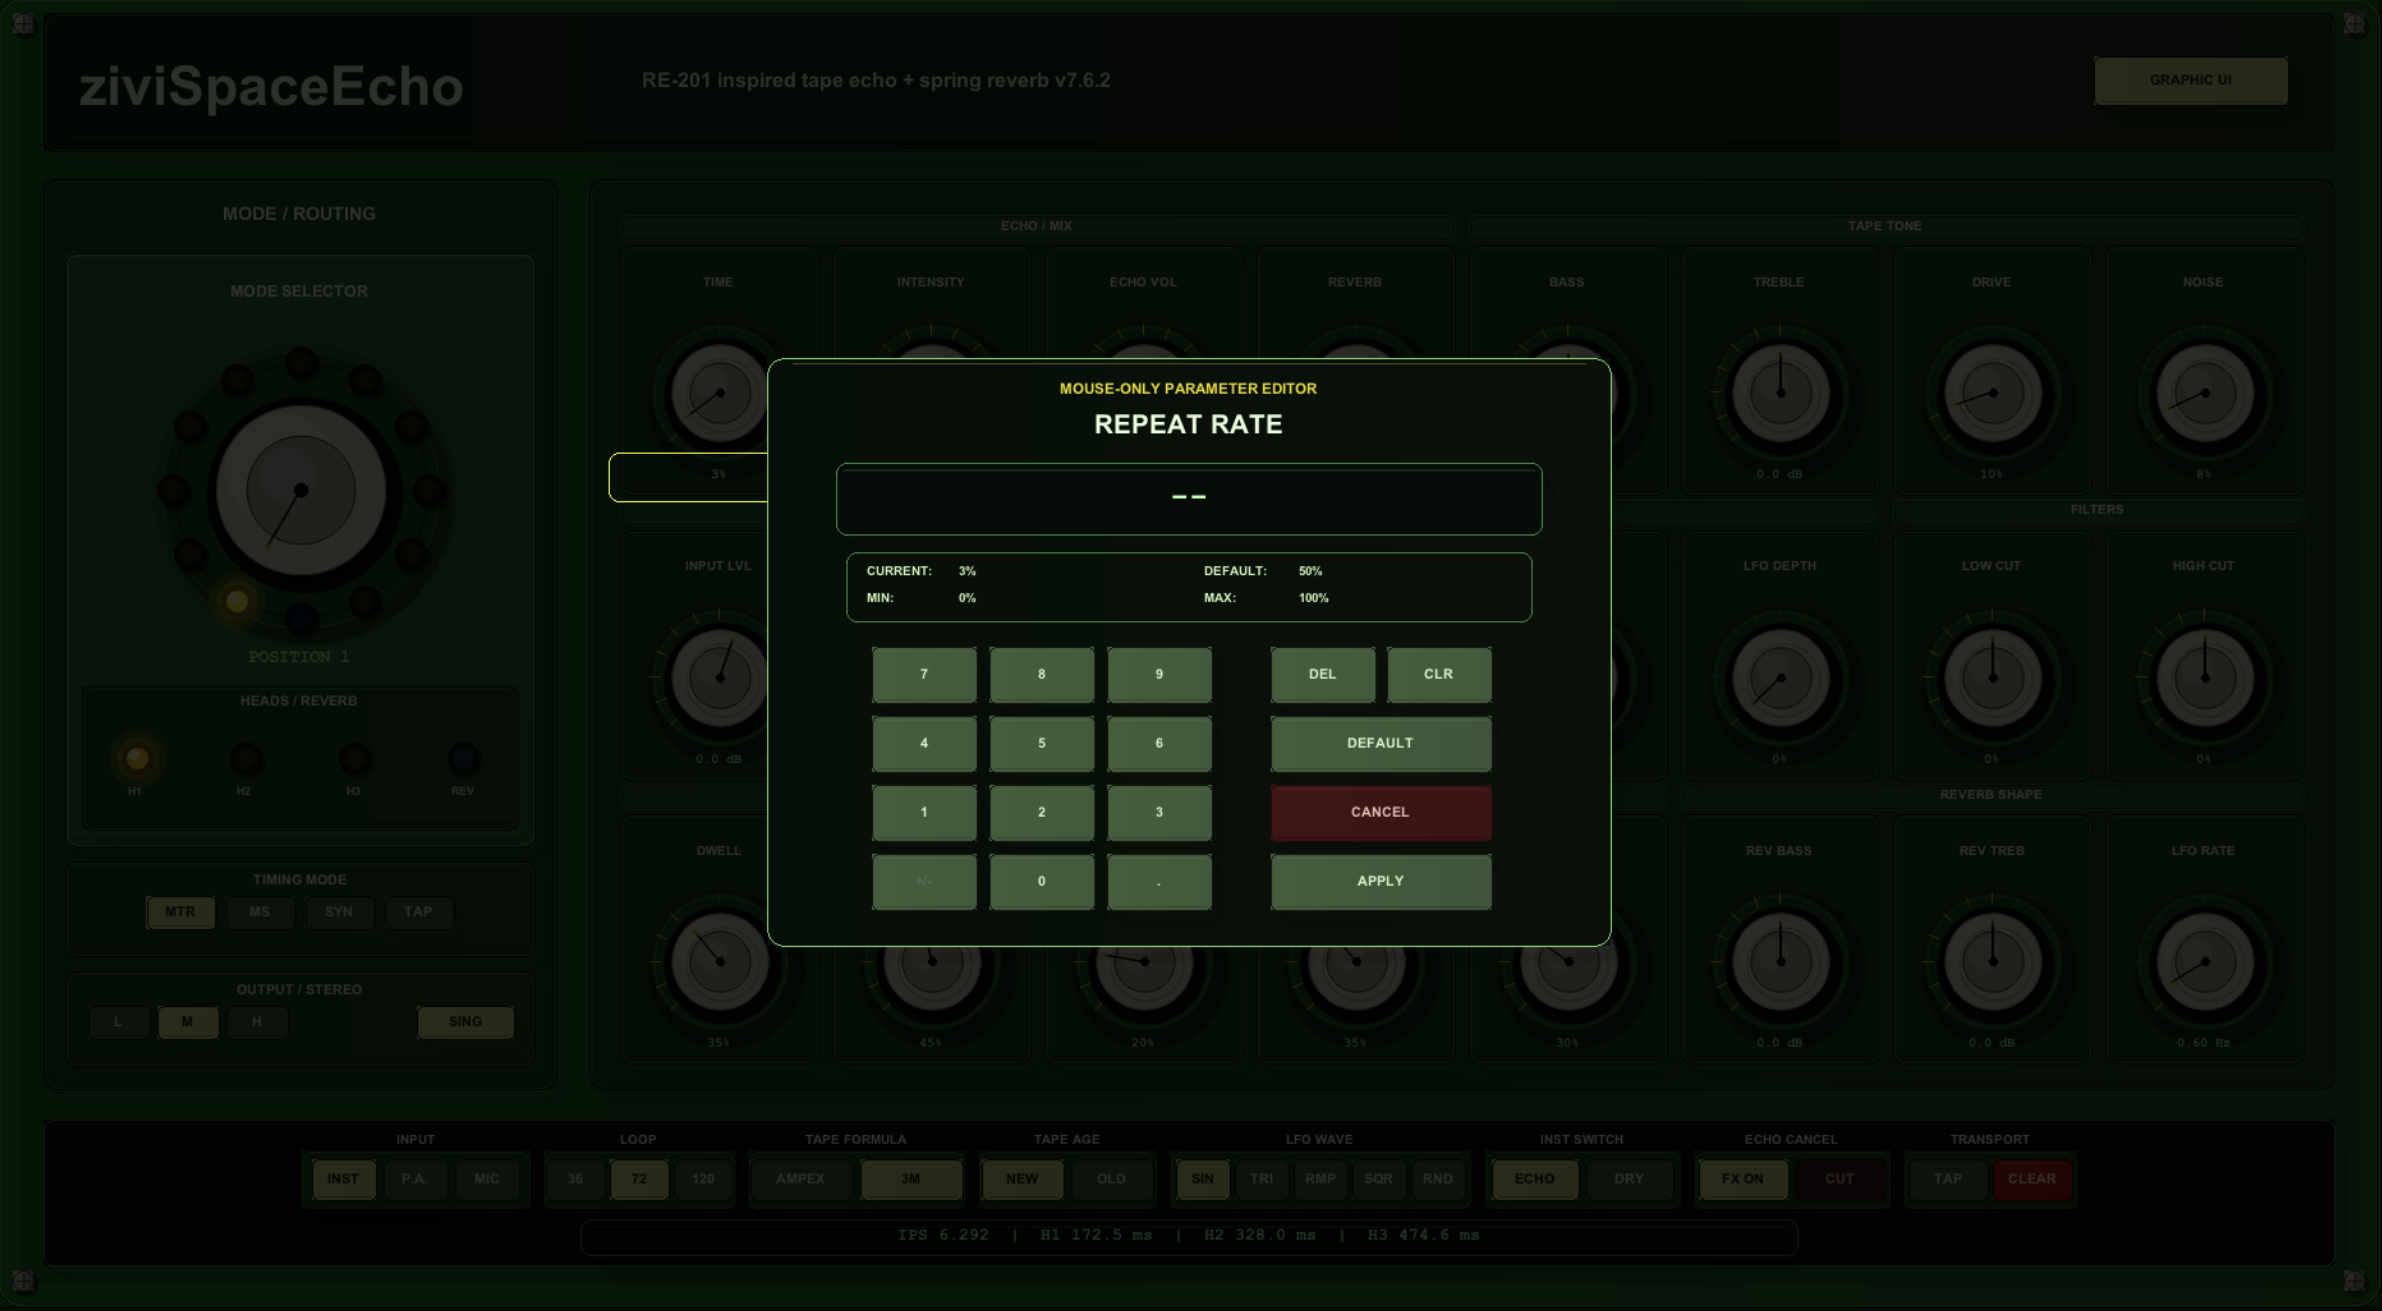This screenshot has height=1311, width=2382.
Task: Set loop length to 36
Action: pyautogui.click(x=575, y=1179)
